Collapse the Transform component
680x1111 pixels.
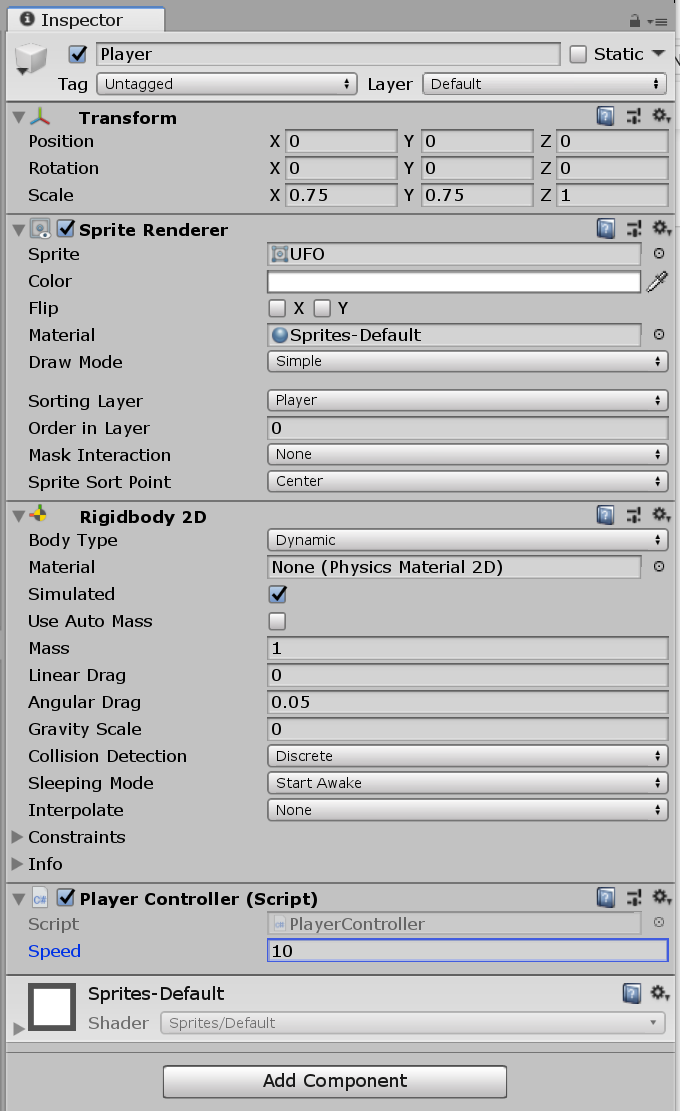(x=18, y=117)
